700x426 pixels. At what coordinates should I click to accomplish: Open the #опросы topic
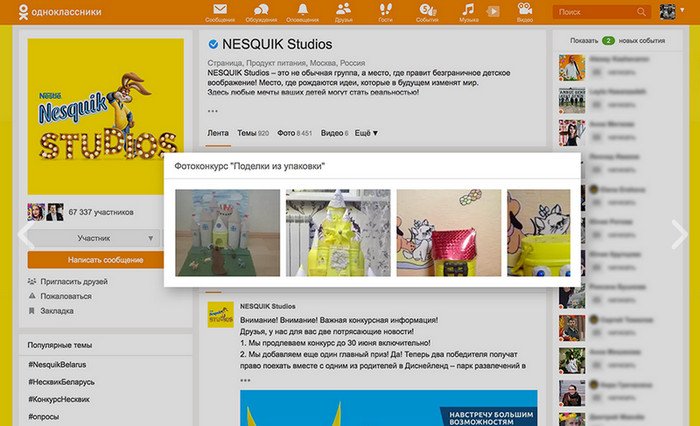[x=43, y=417]
